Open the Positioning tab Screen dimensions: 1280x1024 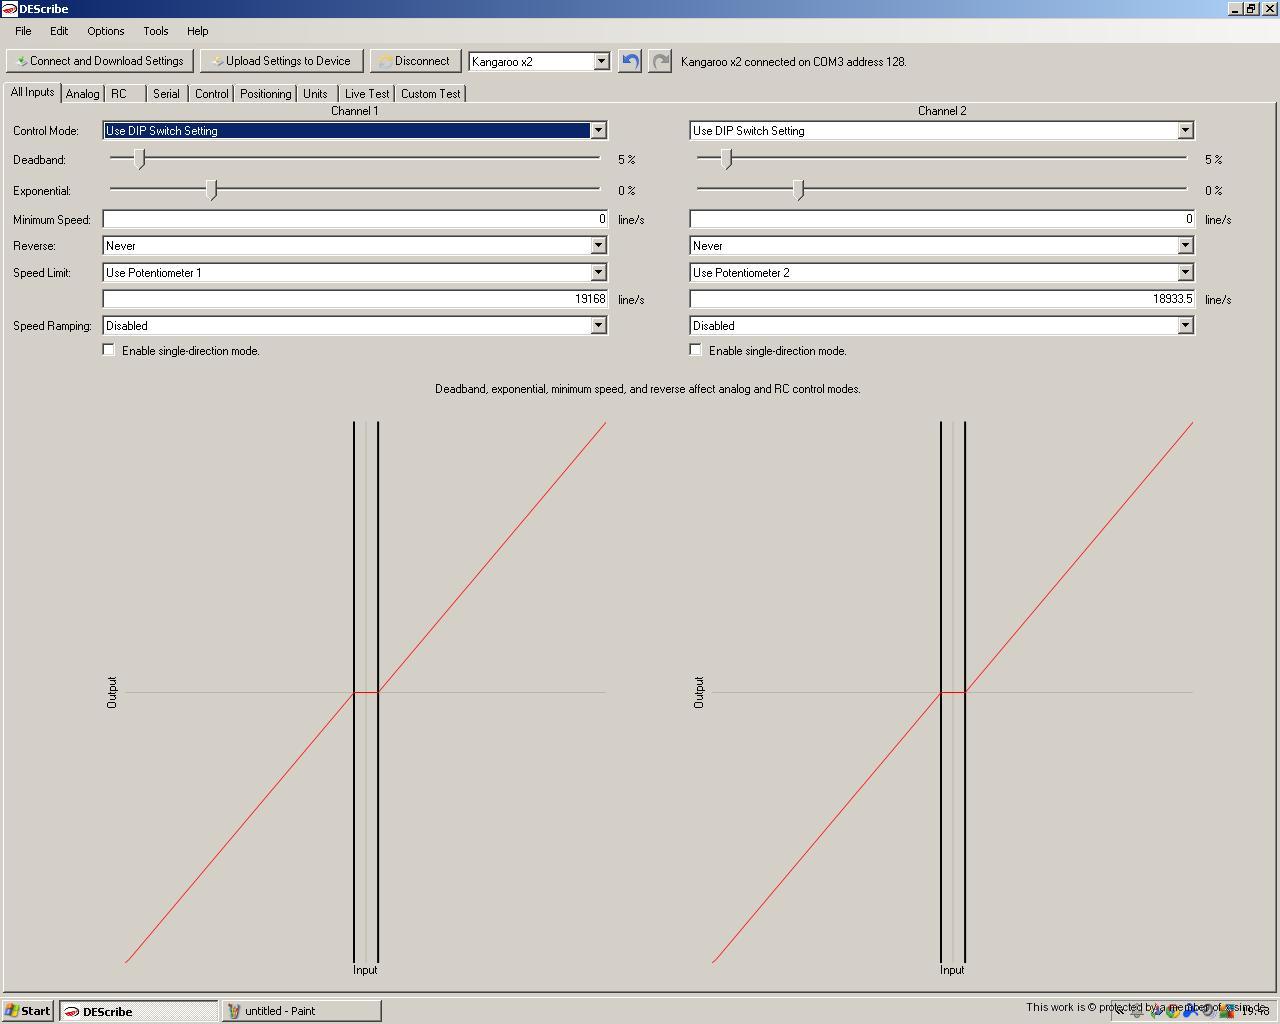(265, 93)
